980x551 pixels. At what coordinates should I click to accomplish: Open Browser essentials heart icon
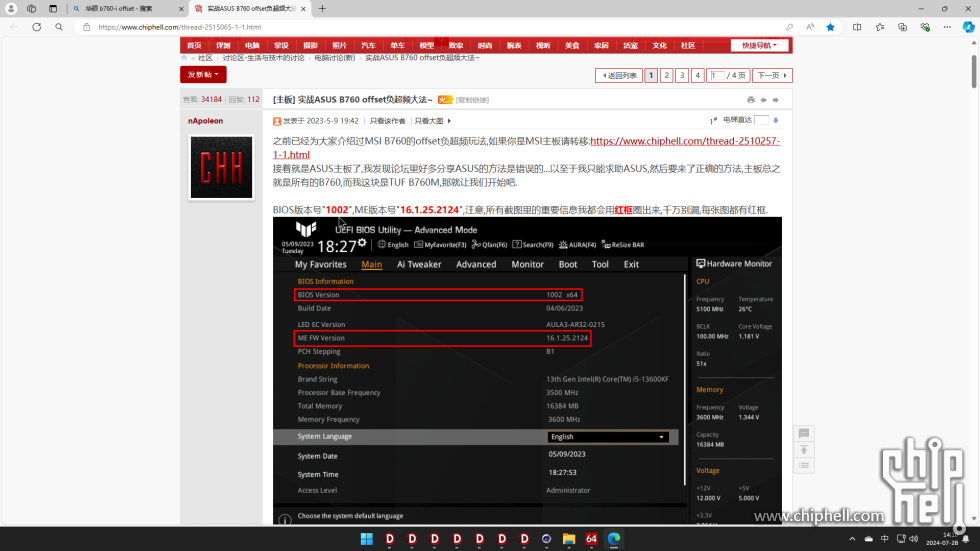pyautogui.click(x=925, y=27)
